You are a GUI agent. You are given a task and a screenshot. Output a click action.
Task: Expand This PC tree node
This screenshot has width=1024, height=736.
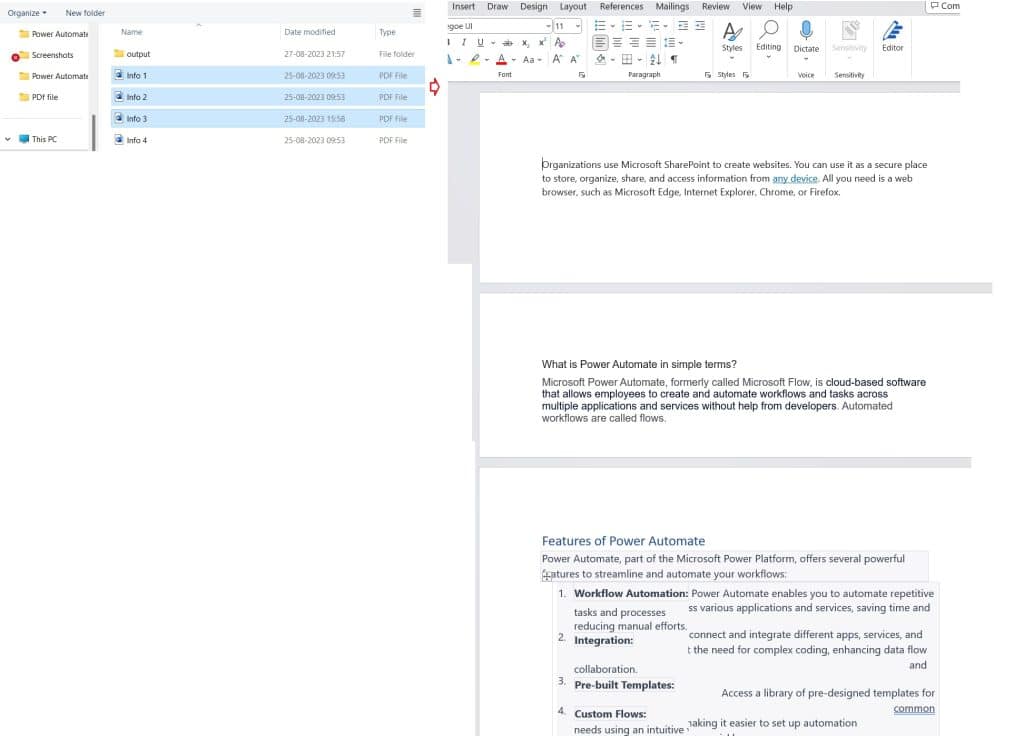(8, 139)
